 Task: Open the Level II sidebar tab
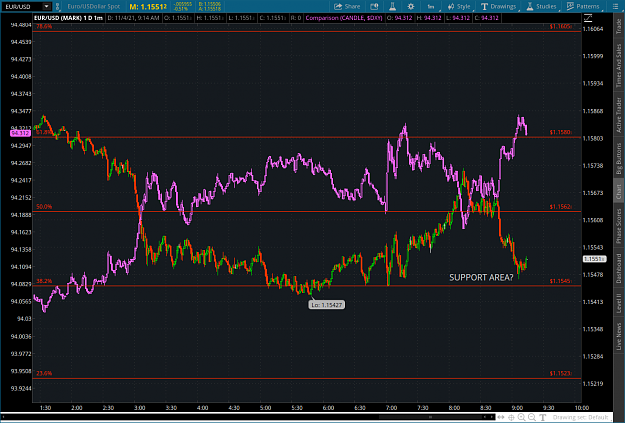(x=619, y=303)
